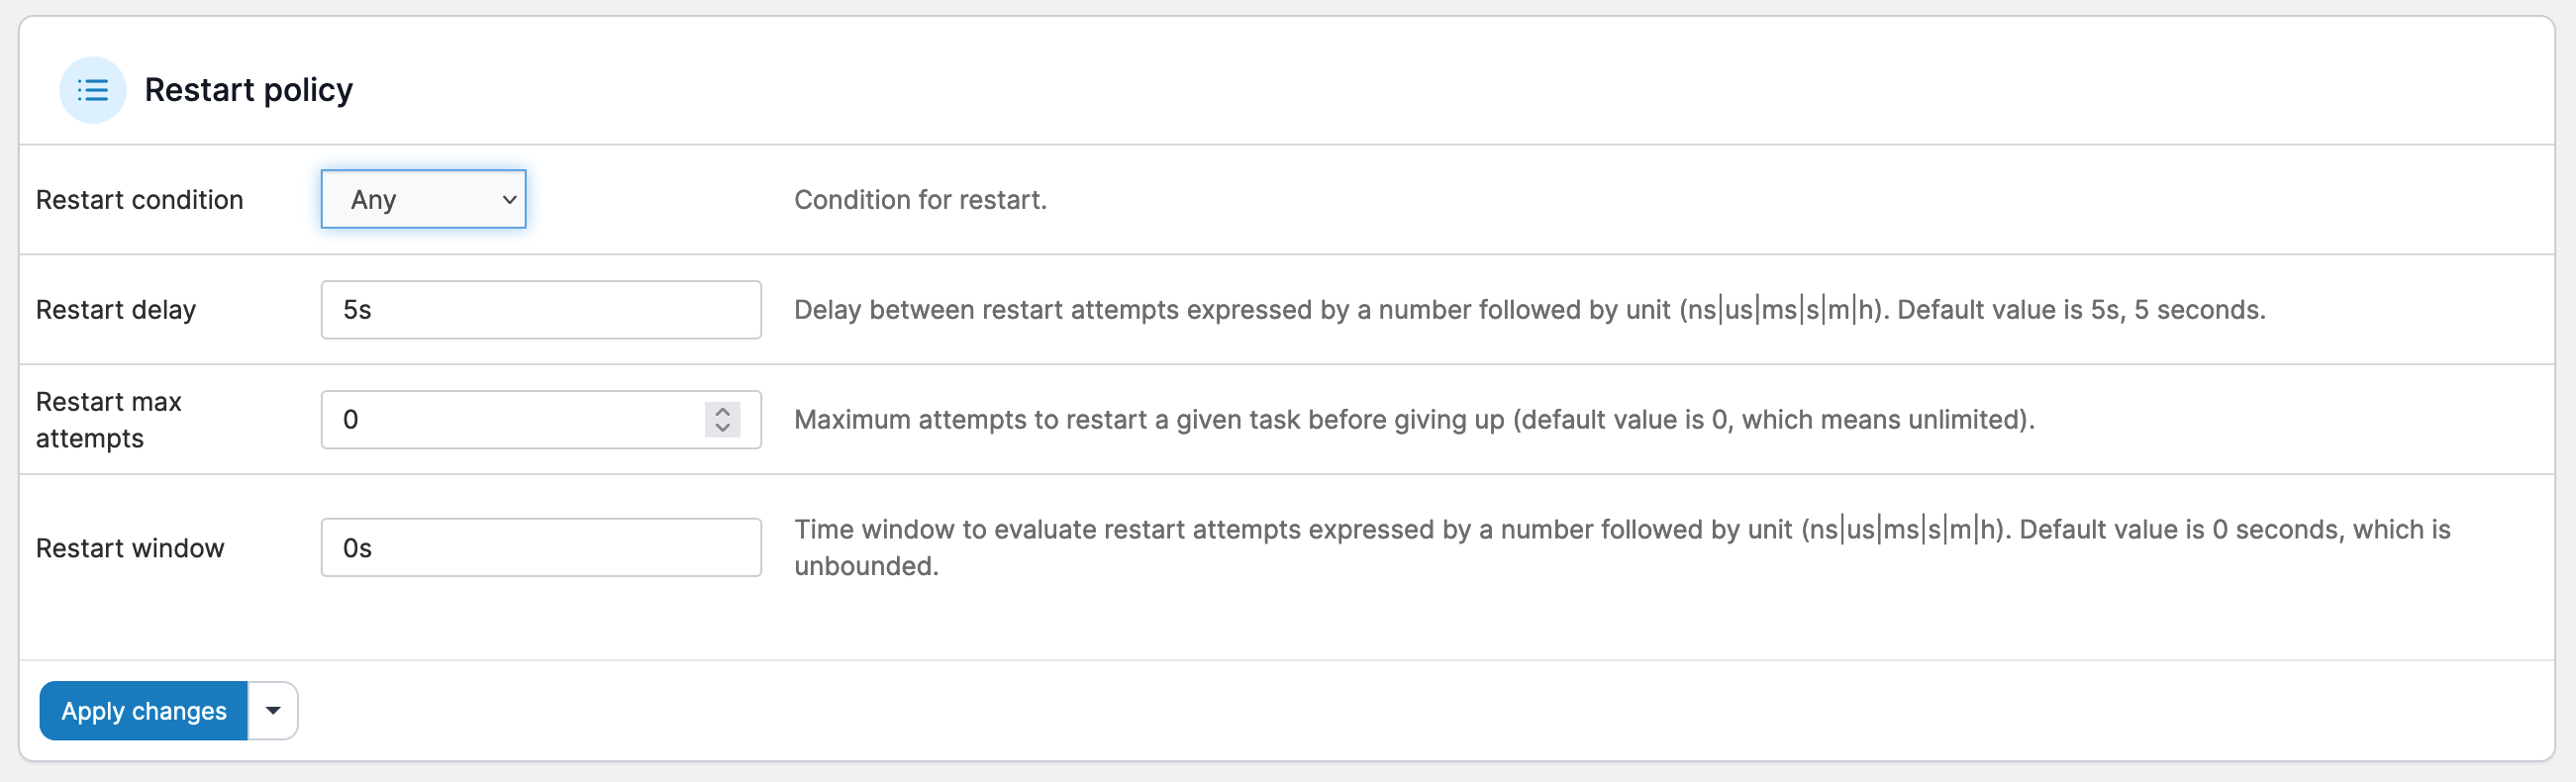Click the 'Condition for restart.' help text

920,200
